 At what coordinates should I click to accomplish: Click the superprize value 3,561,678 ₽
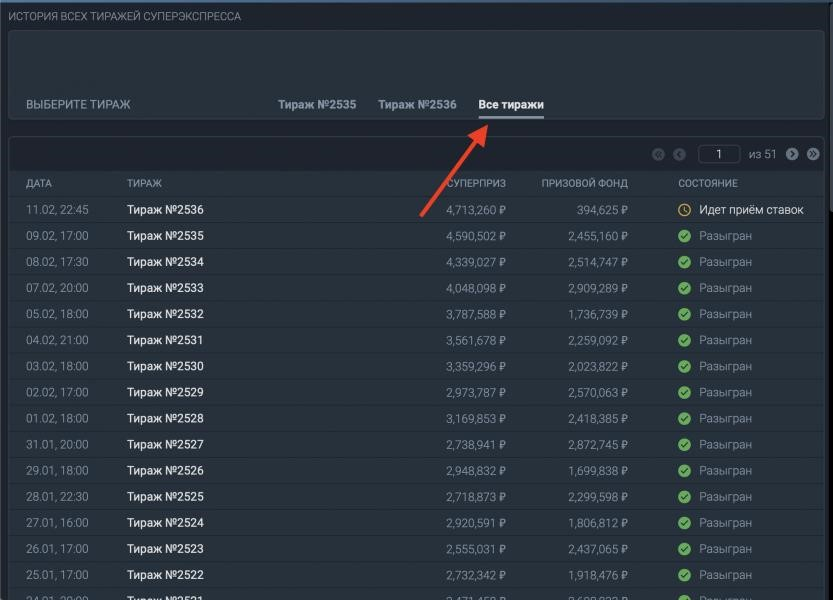click(x=476, y=341)
